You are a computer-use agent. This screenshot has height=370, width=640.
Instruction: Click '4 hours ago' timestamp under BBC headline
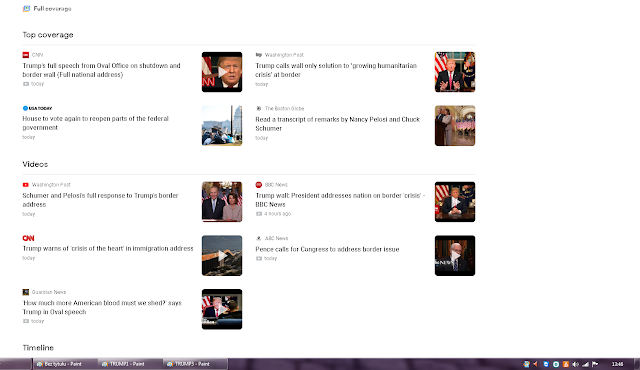pyautogui.click(x=278, y=214)
